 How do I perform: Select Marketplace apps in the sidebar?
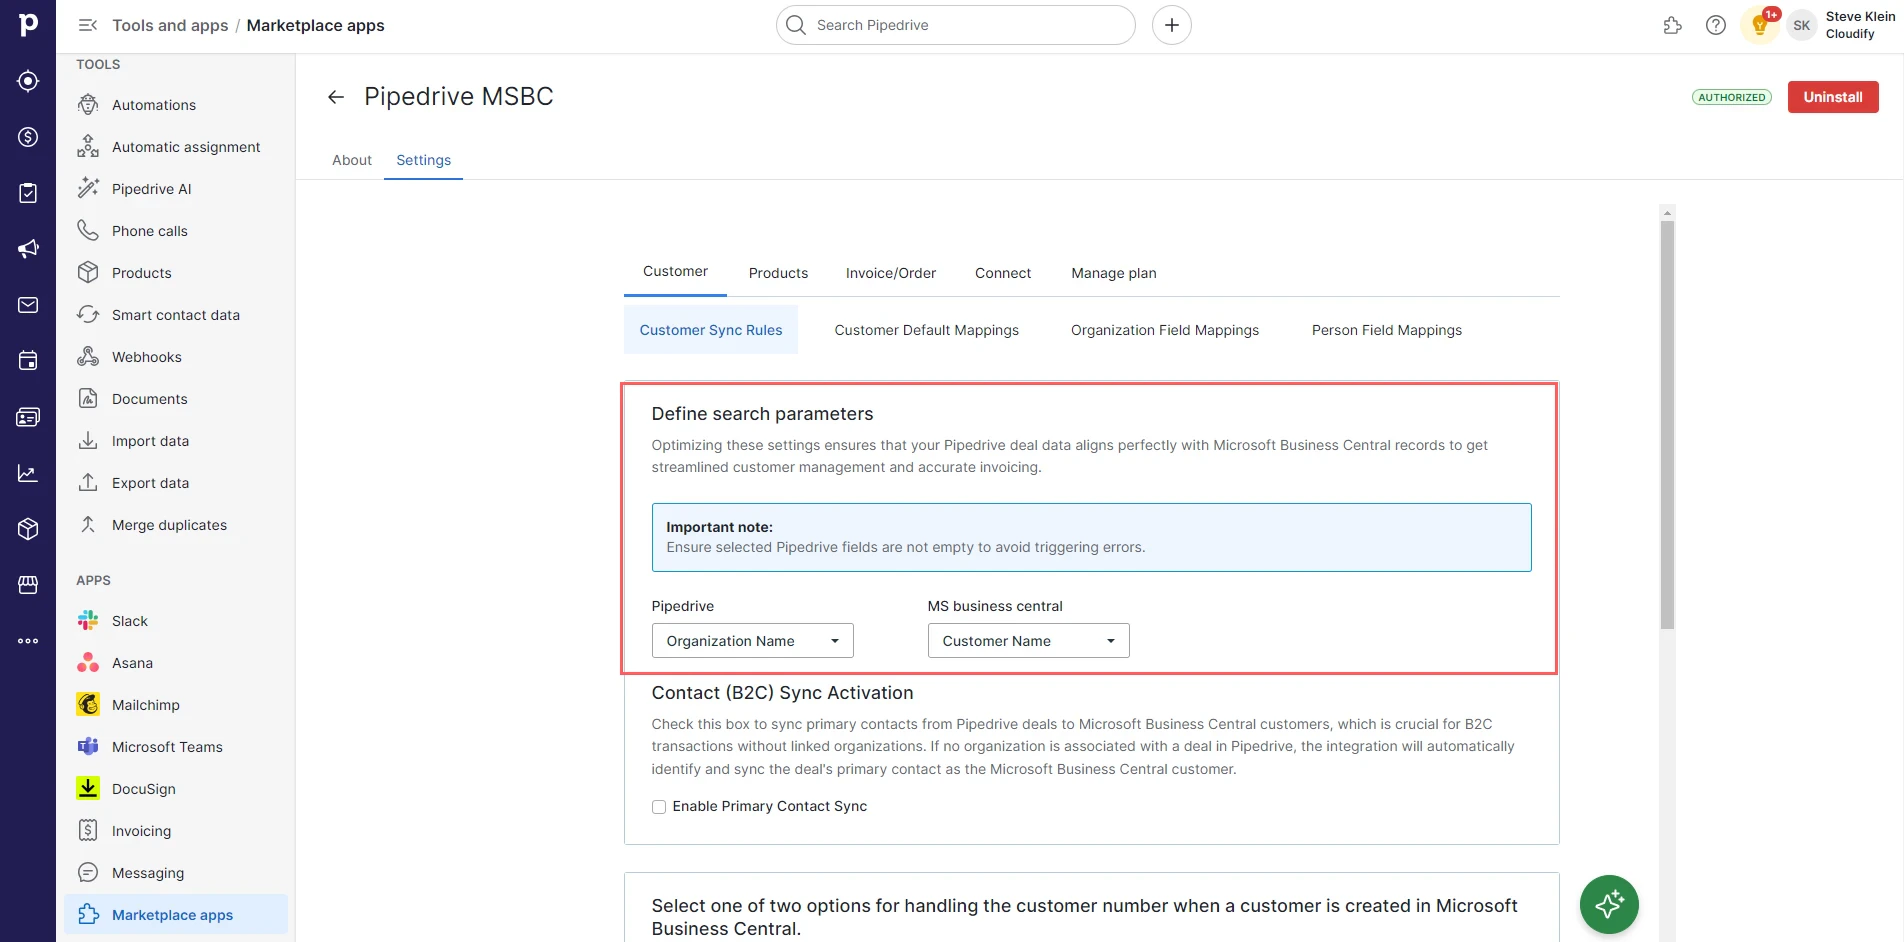[176, 915]
